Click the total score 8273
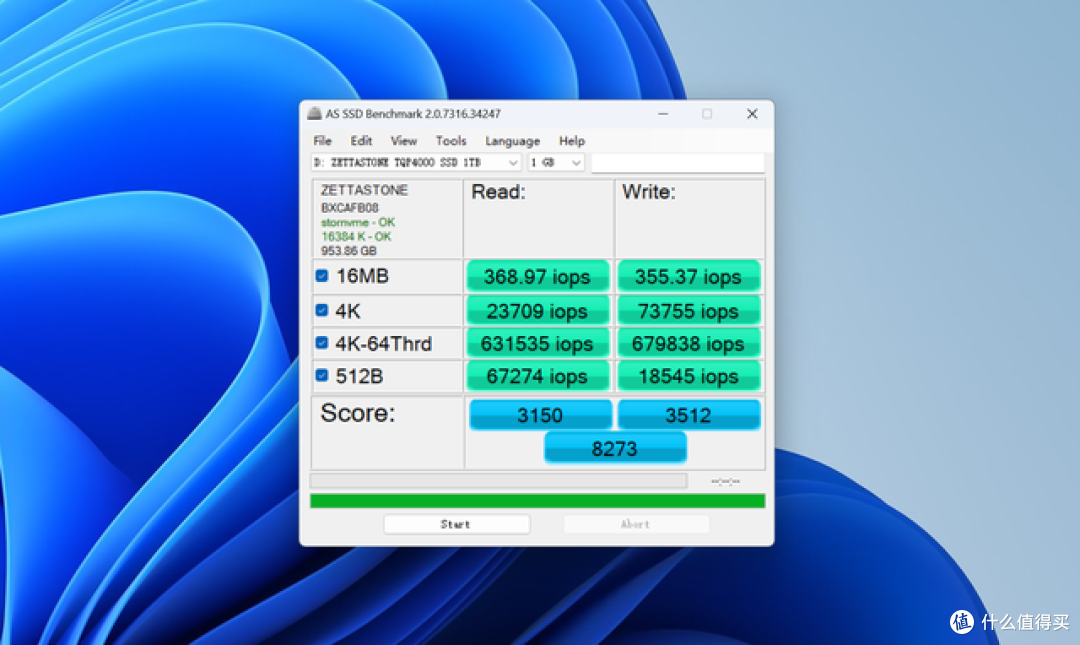This screenshot has height=645, width=1080. click(615, 449)
